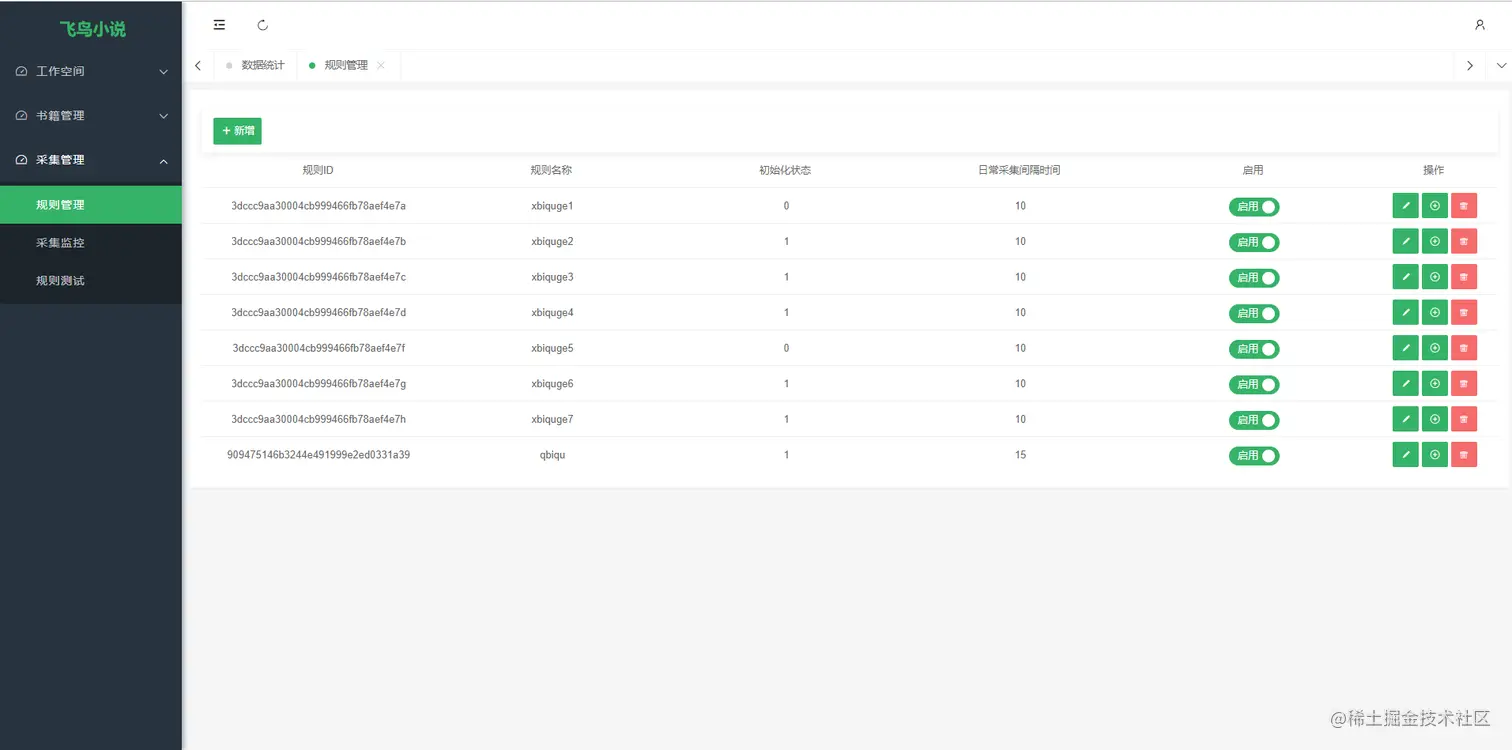Viewport: 1512px width, 750px height.
Task: Click the 日常采集间隔时间 column header
Action: 1019,170
